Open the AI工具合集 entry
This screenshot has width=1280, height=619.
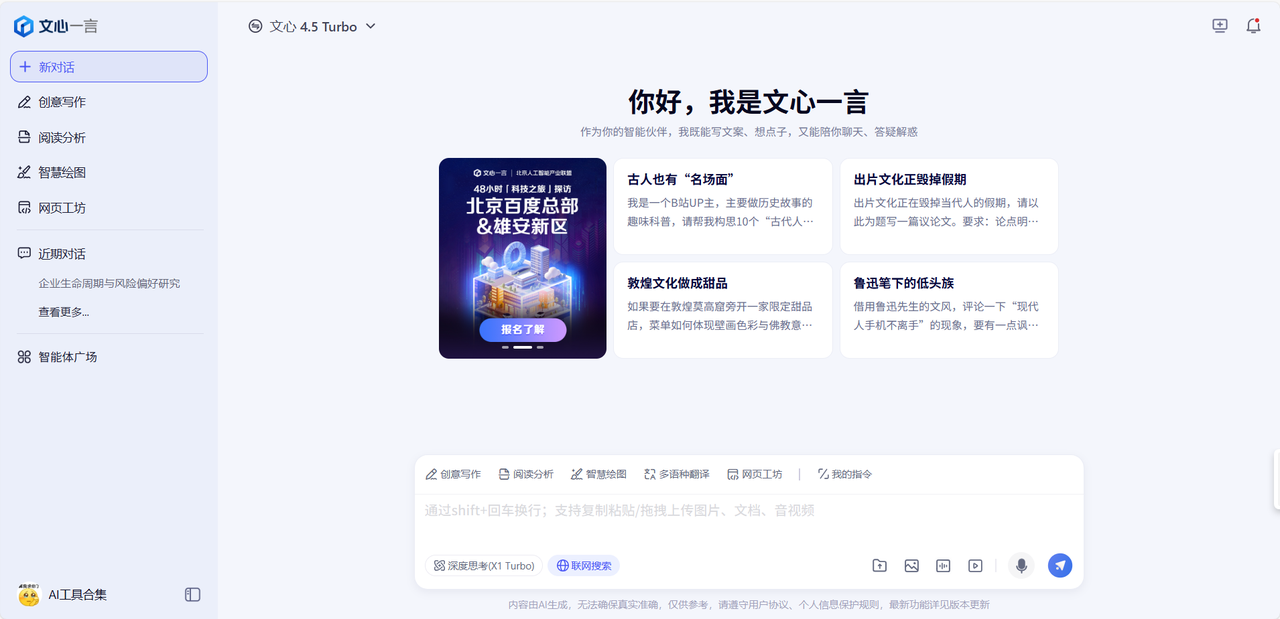(x=78, y=594)
